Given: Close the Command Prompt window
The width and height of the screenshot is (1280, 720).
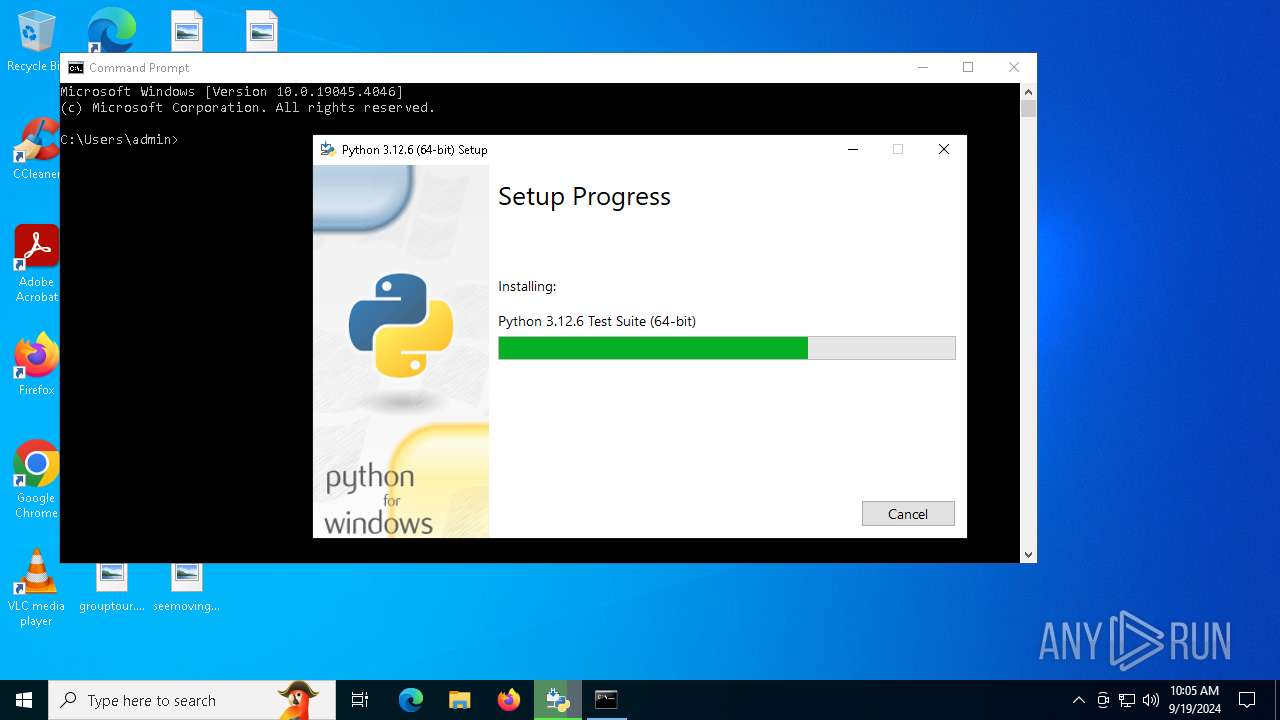Looking at the screenshot, I should click(x=1014, y=68).
